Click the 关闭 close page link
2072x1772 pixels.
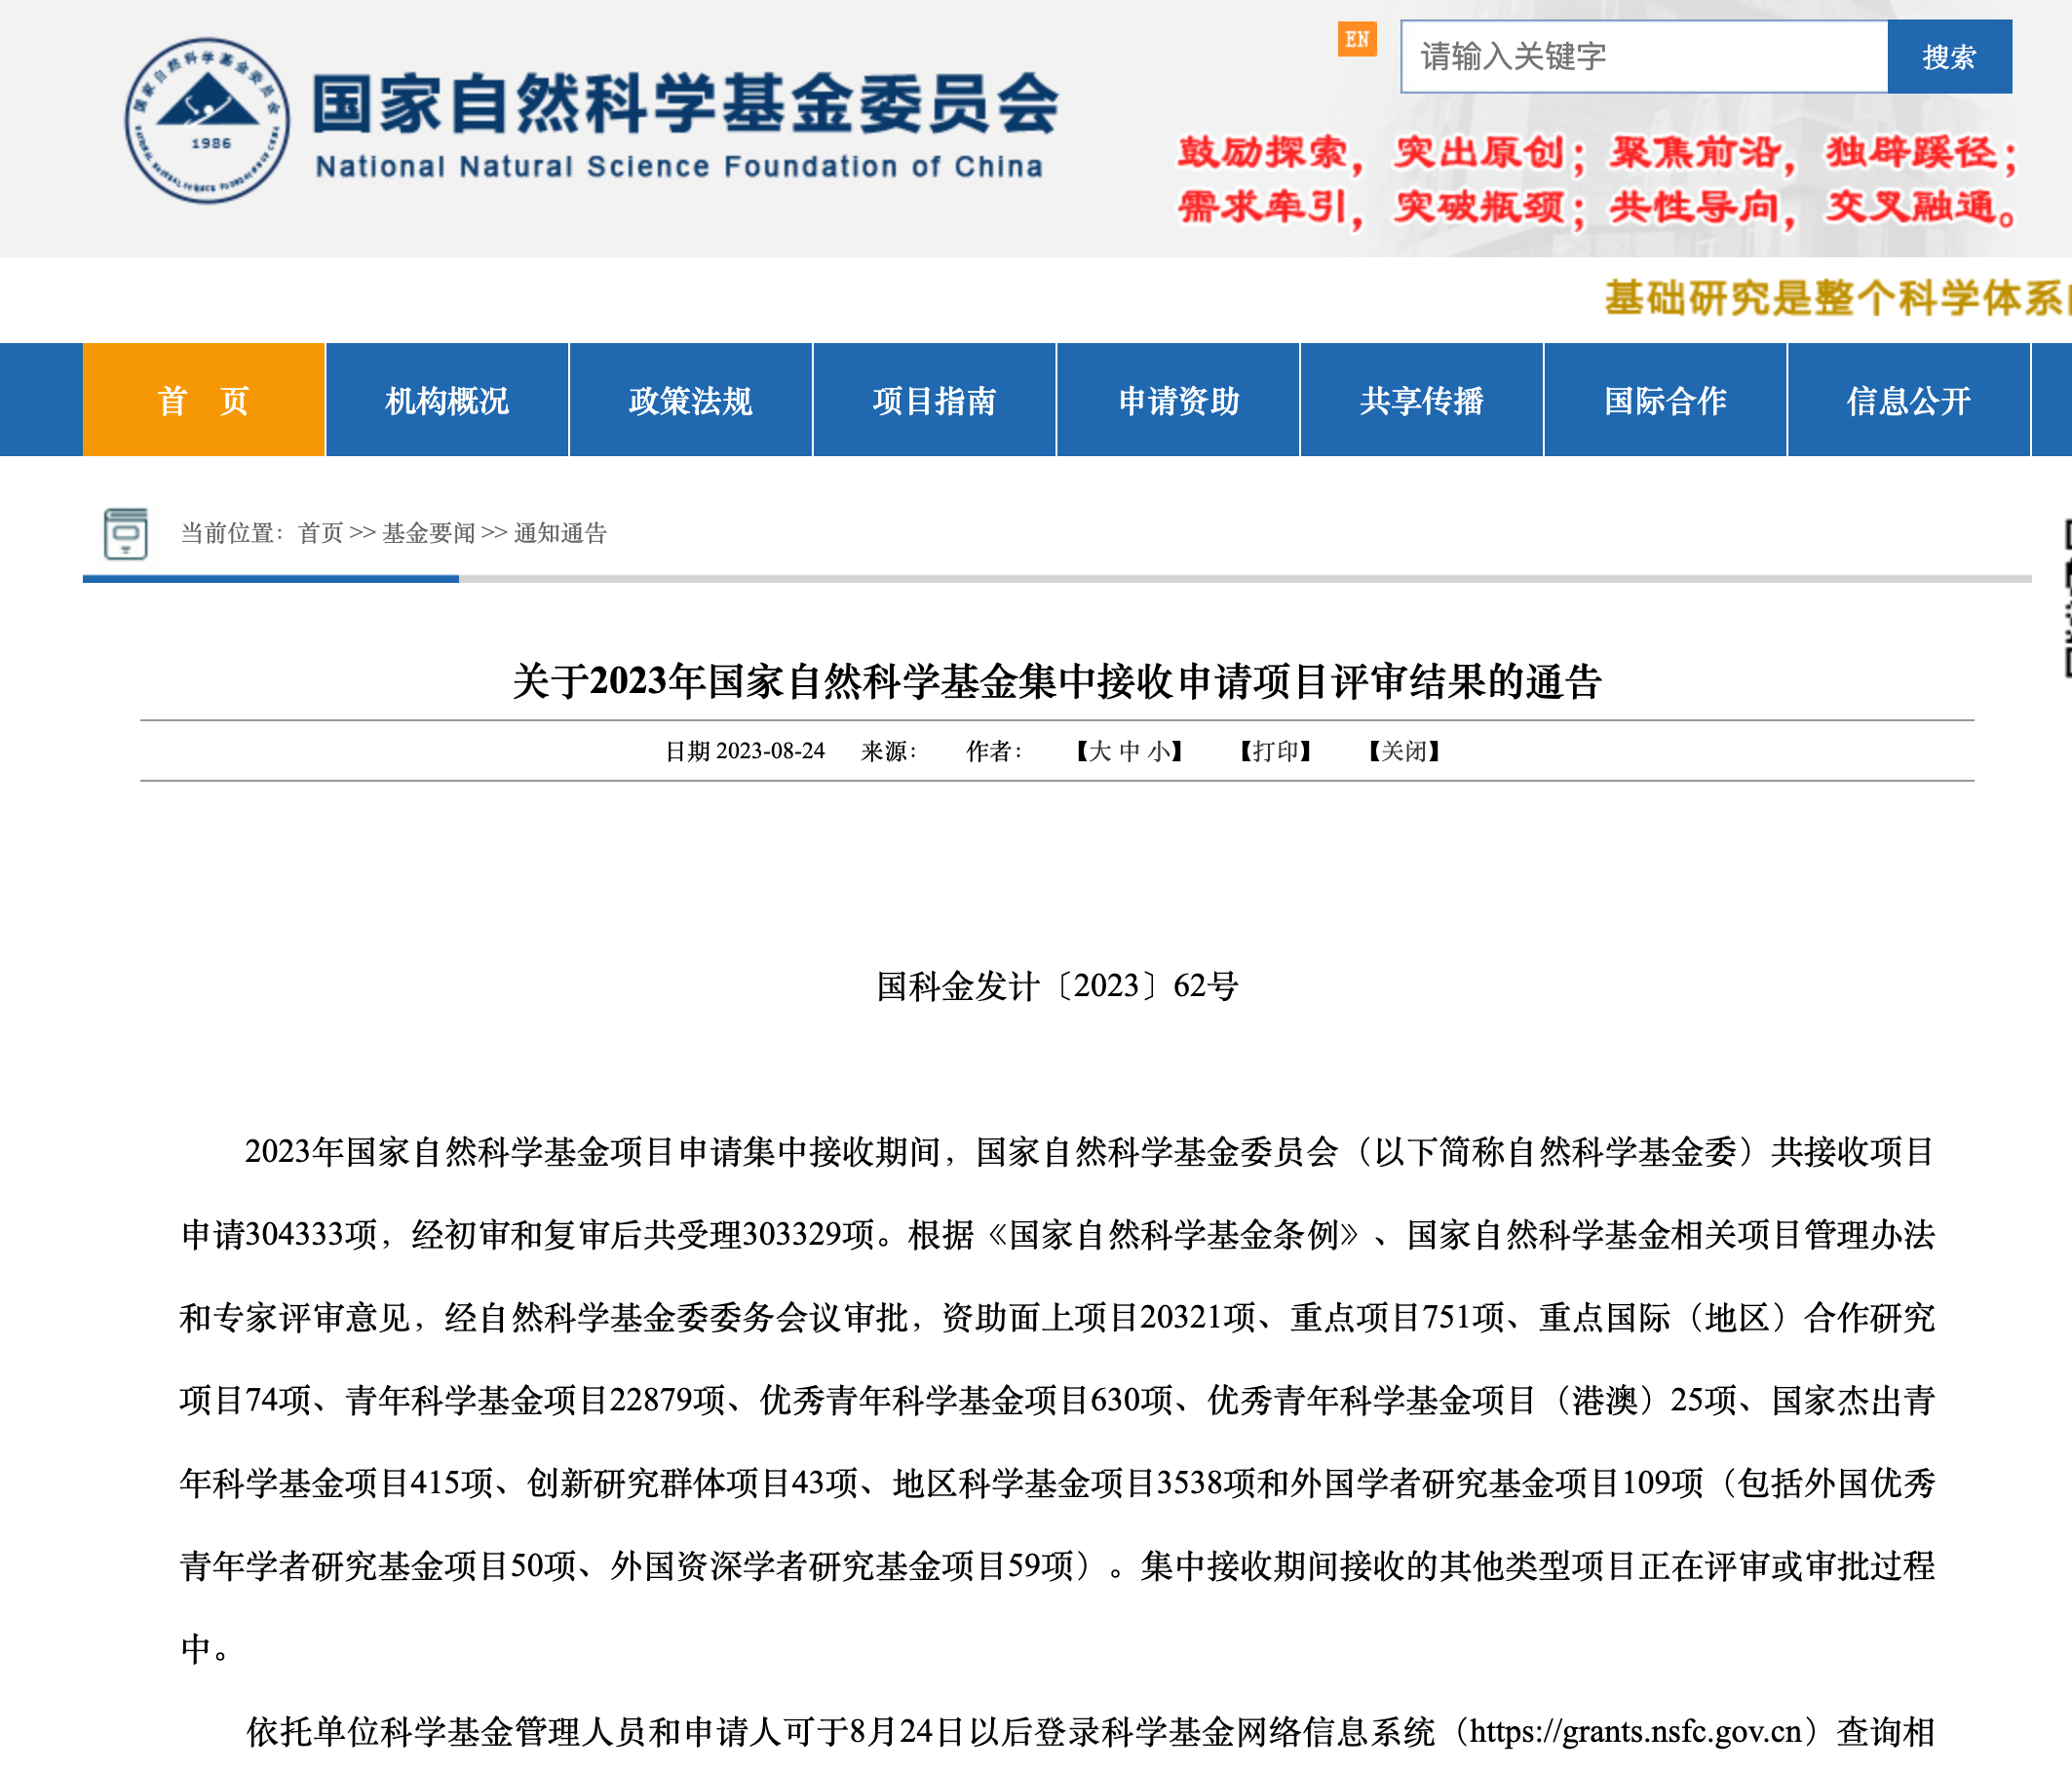(1404, 751)
